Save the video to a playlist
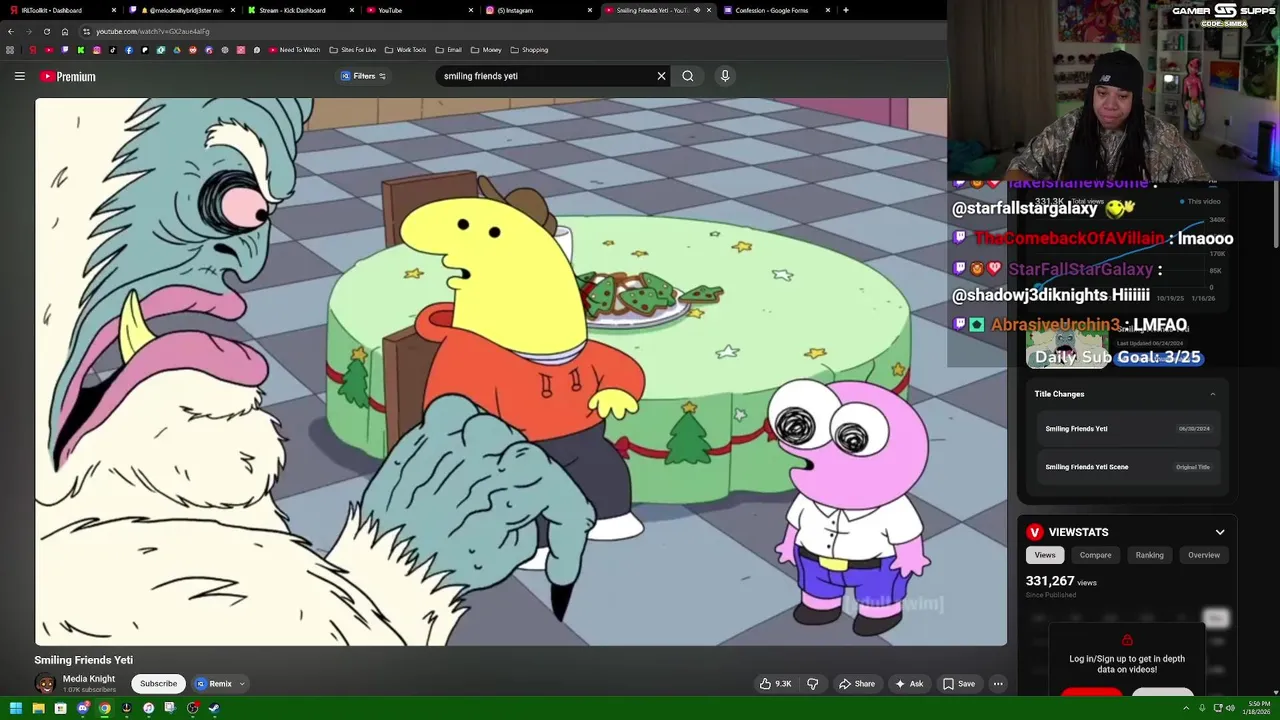This screenshot has width=1280, height=720. coord(959,684)
